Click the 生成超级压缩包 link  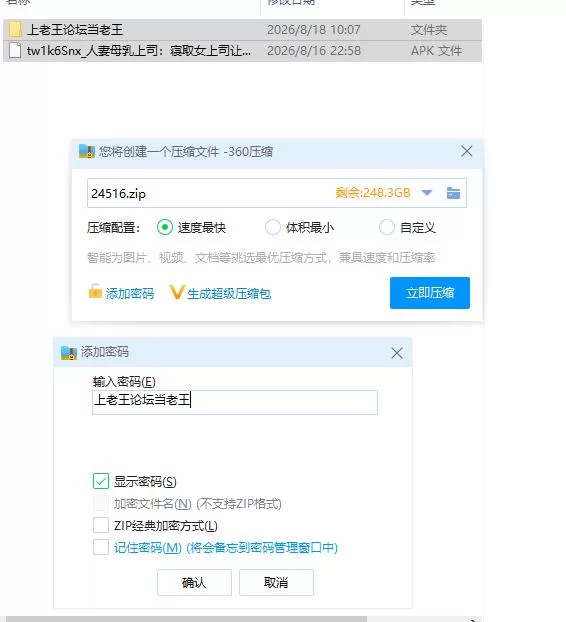(229, 294)
